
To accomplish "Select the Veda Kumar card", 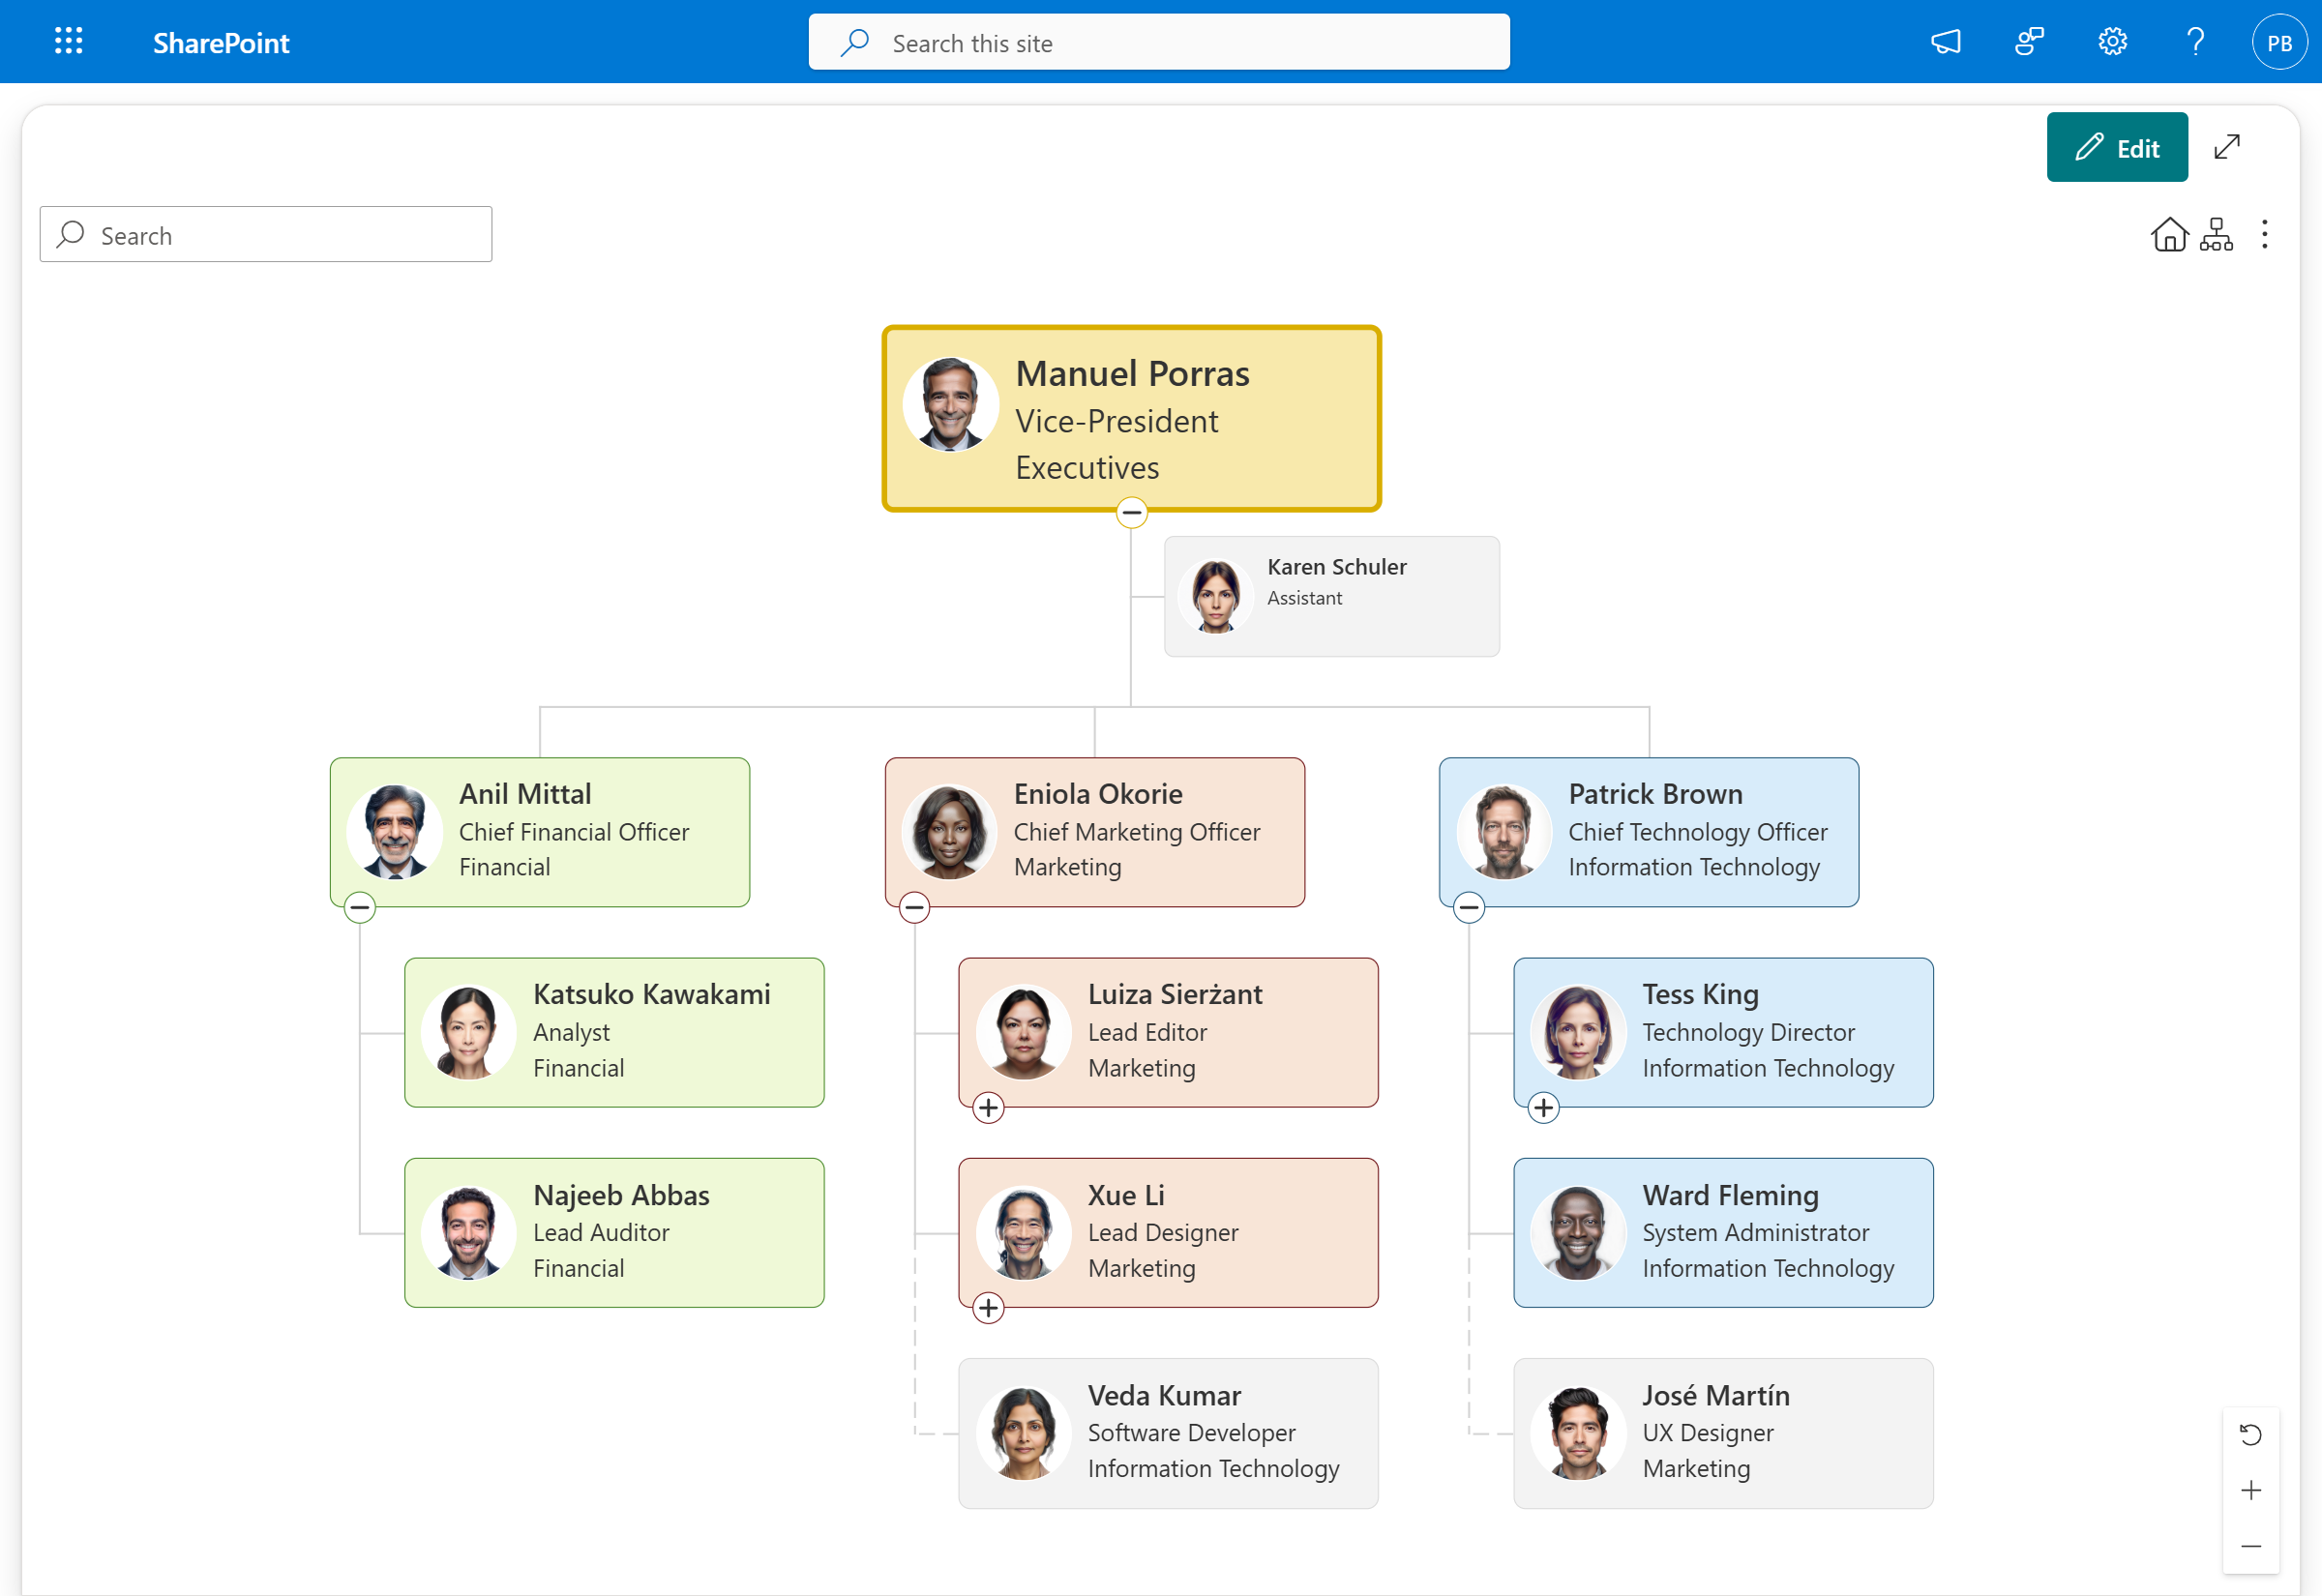I will click(1169, 1434).
